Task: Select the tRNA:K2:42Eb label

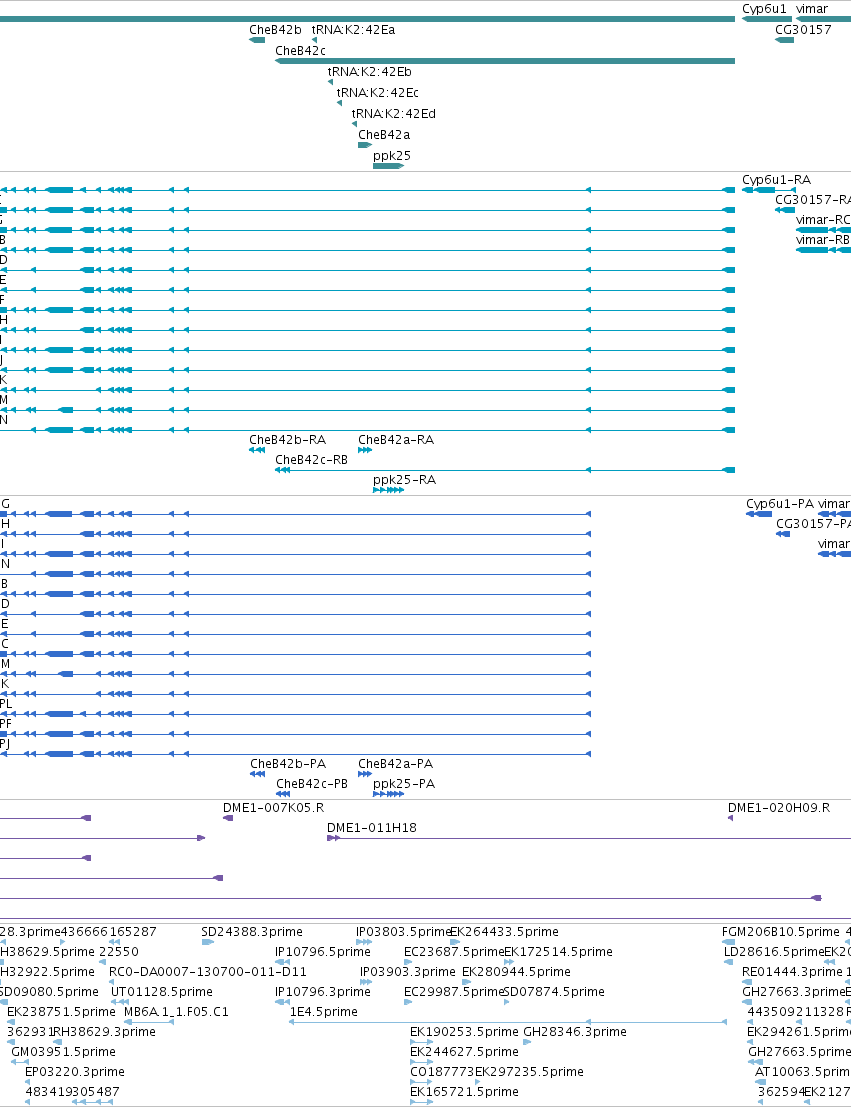Action: (369, 72)
